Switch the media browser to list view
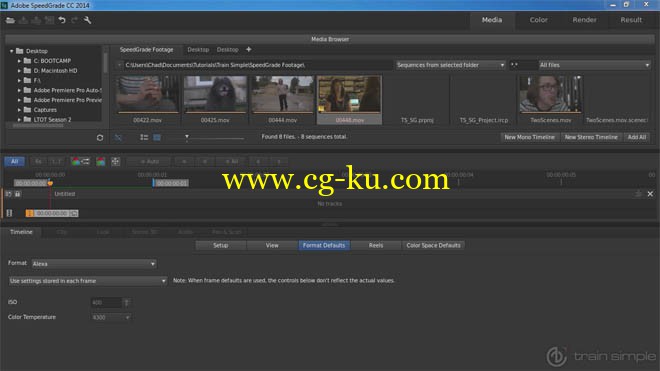 (x=144, y=137)
